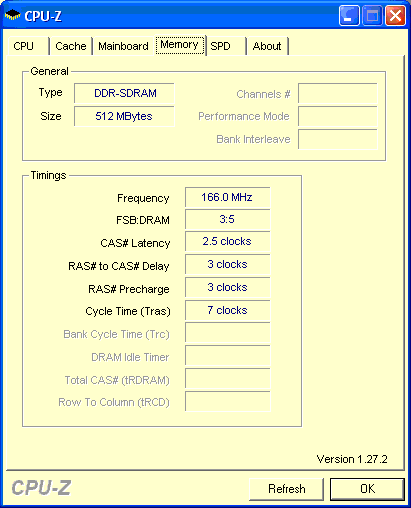Click the General group heading
Screen dimensions: 411x508
click(x=49, y=71)
